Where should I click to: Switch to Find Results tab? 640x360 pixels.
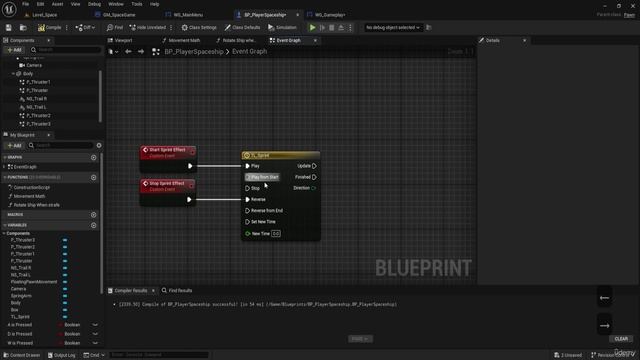click(177, 291)
